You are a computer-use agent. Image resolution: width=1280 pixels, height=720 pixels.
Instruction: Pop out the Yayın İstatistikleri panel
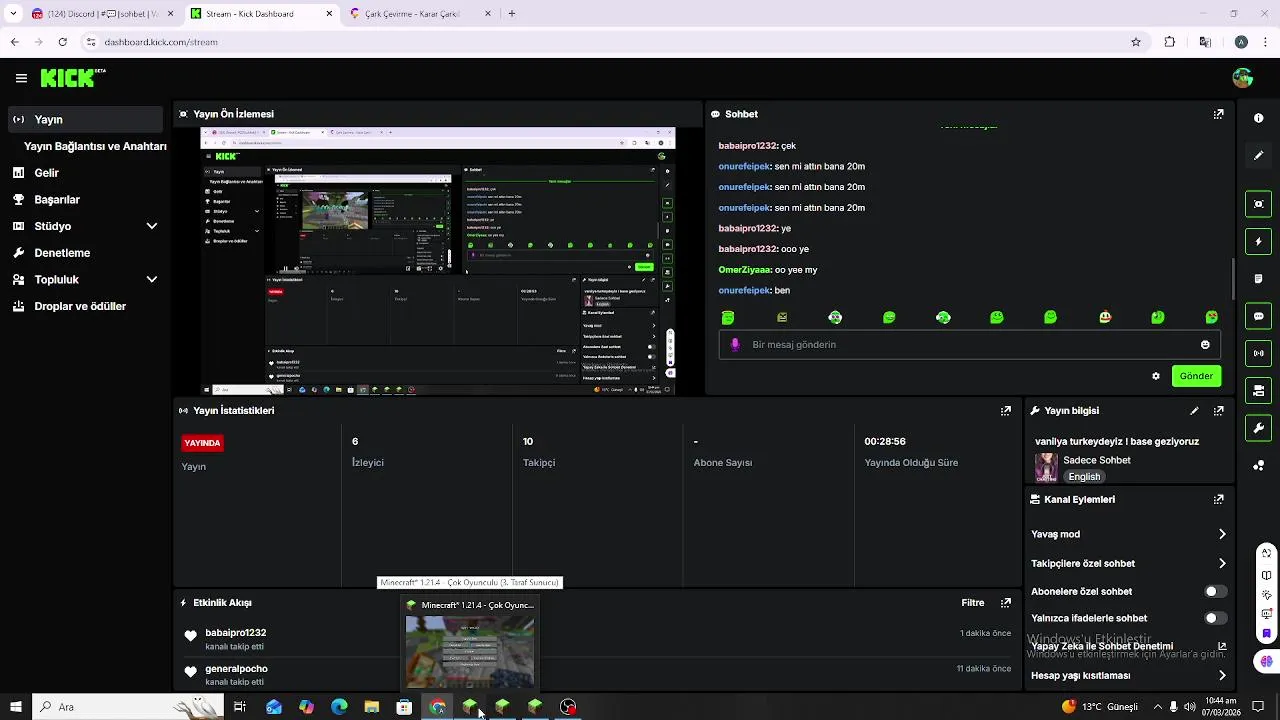(x=1006, y=410)
